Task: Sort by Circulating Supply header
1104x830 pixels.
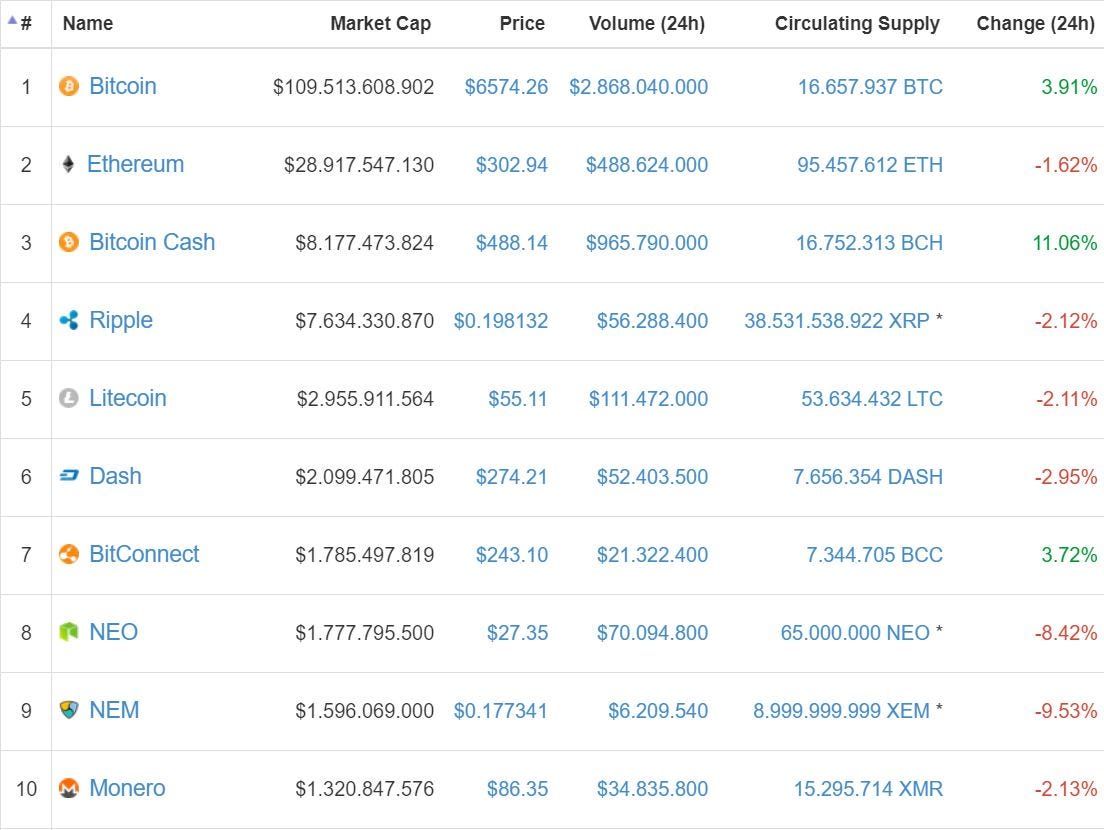Action: pyautogui.click(x=858, y=23)
